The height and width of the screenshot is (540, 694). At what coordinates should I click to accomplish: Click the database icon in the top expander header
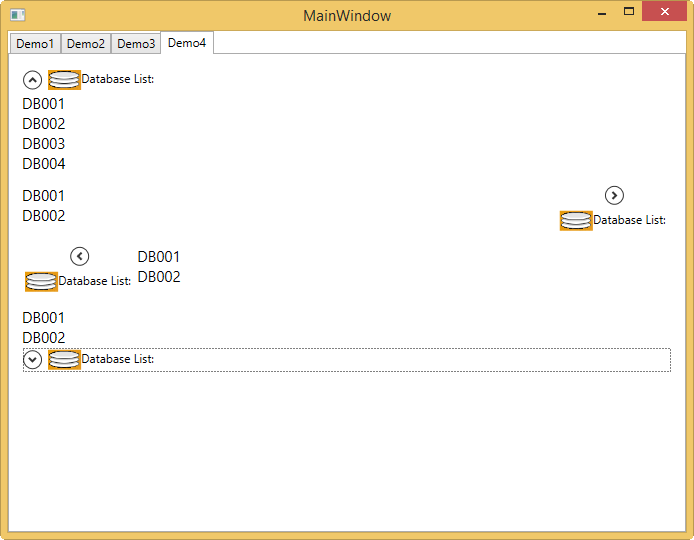pos(64,80)
